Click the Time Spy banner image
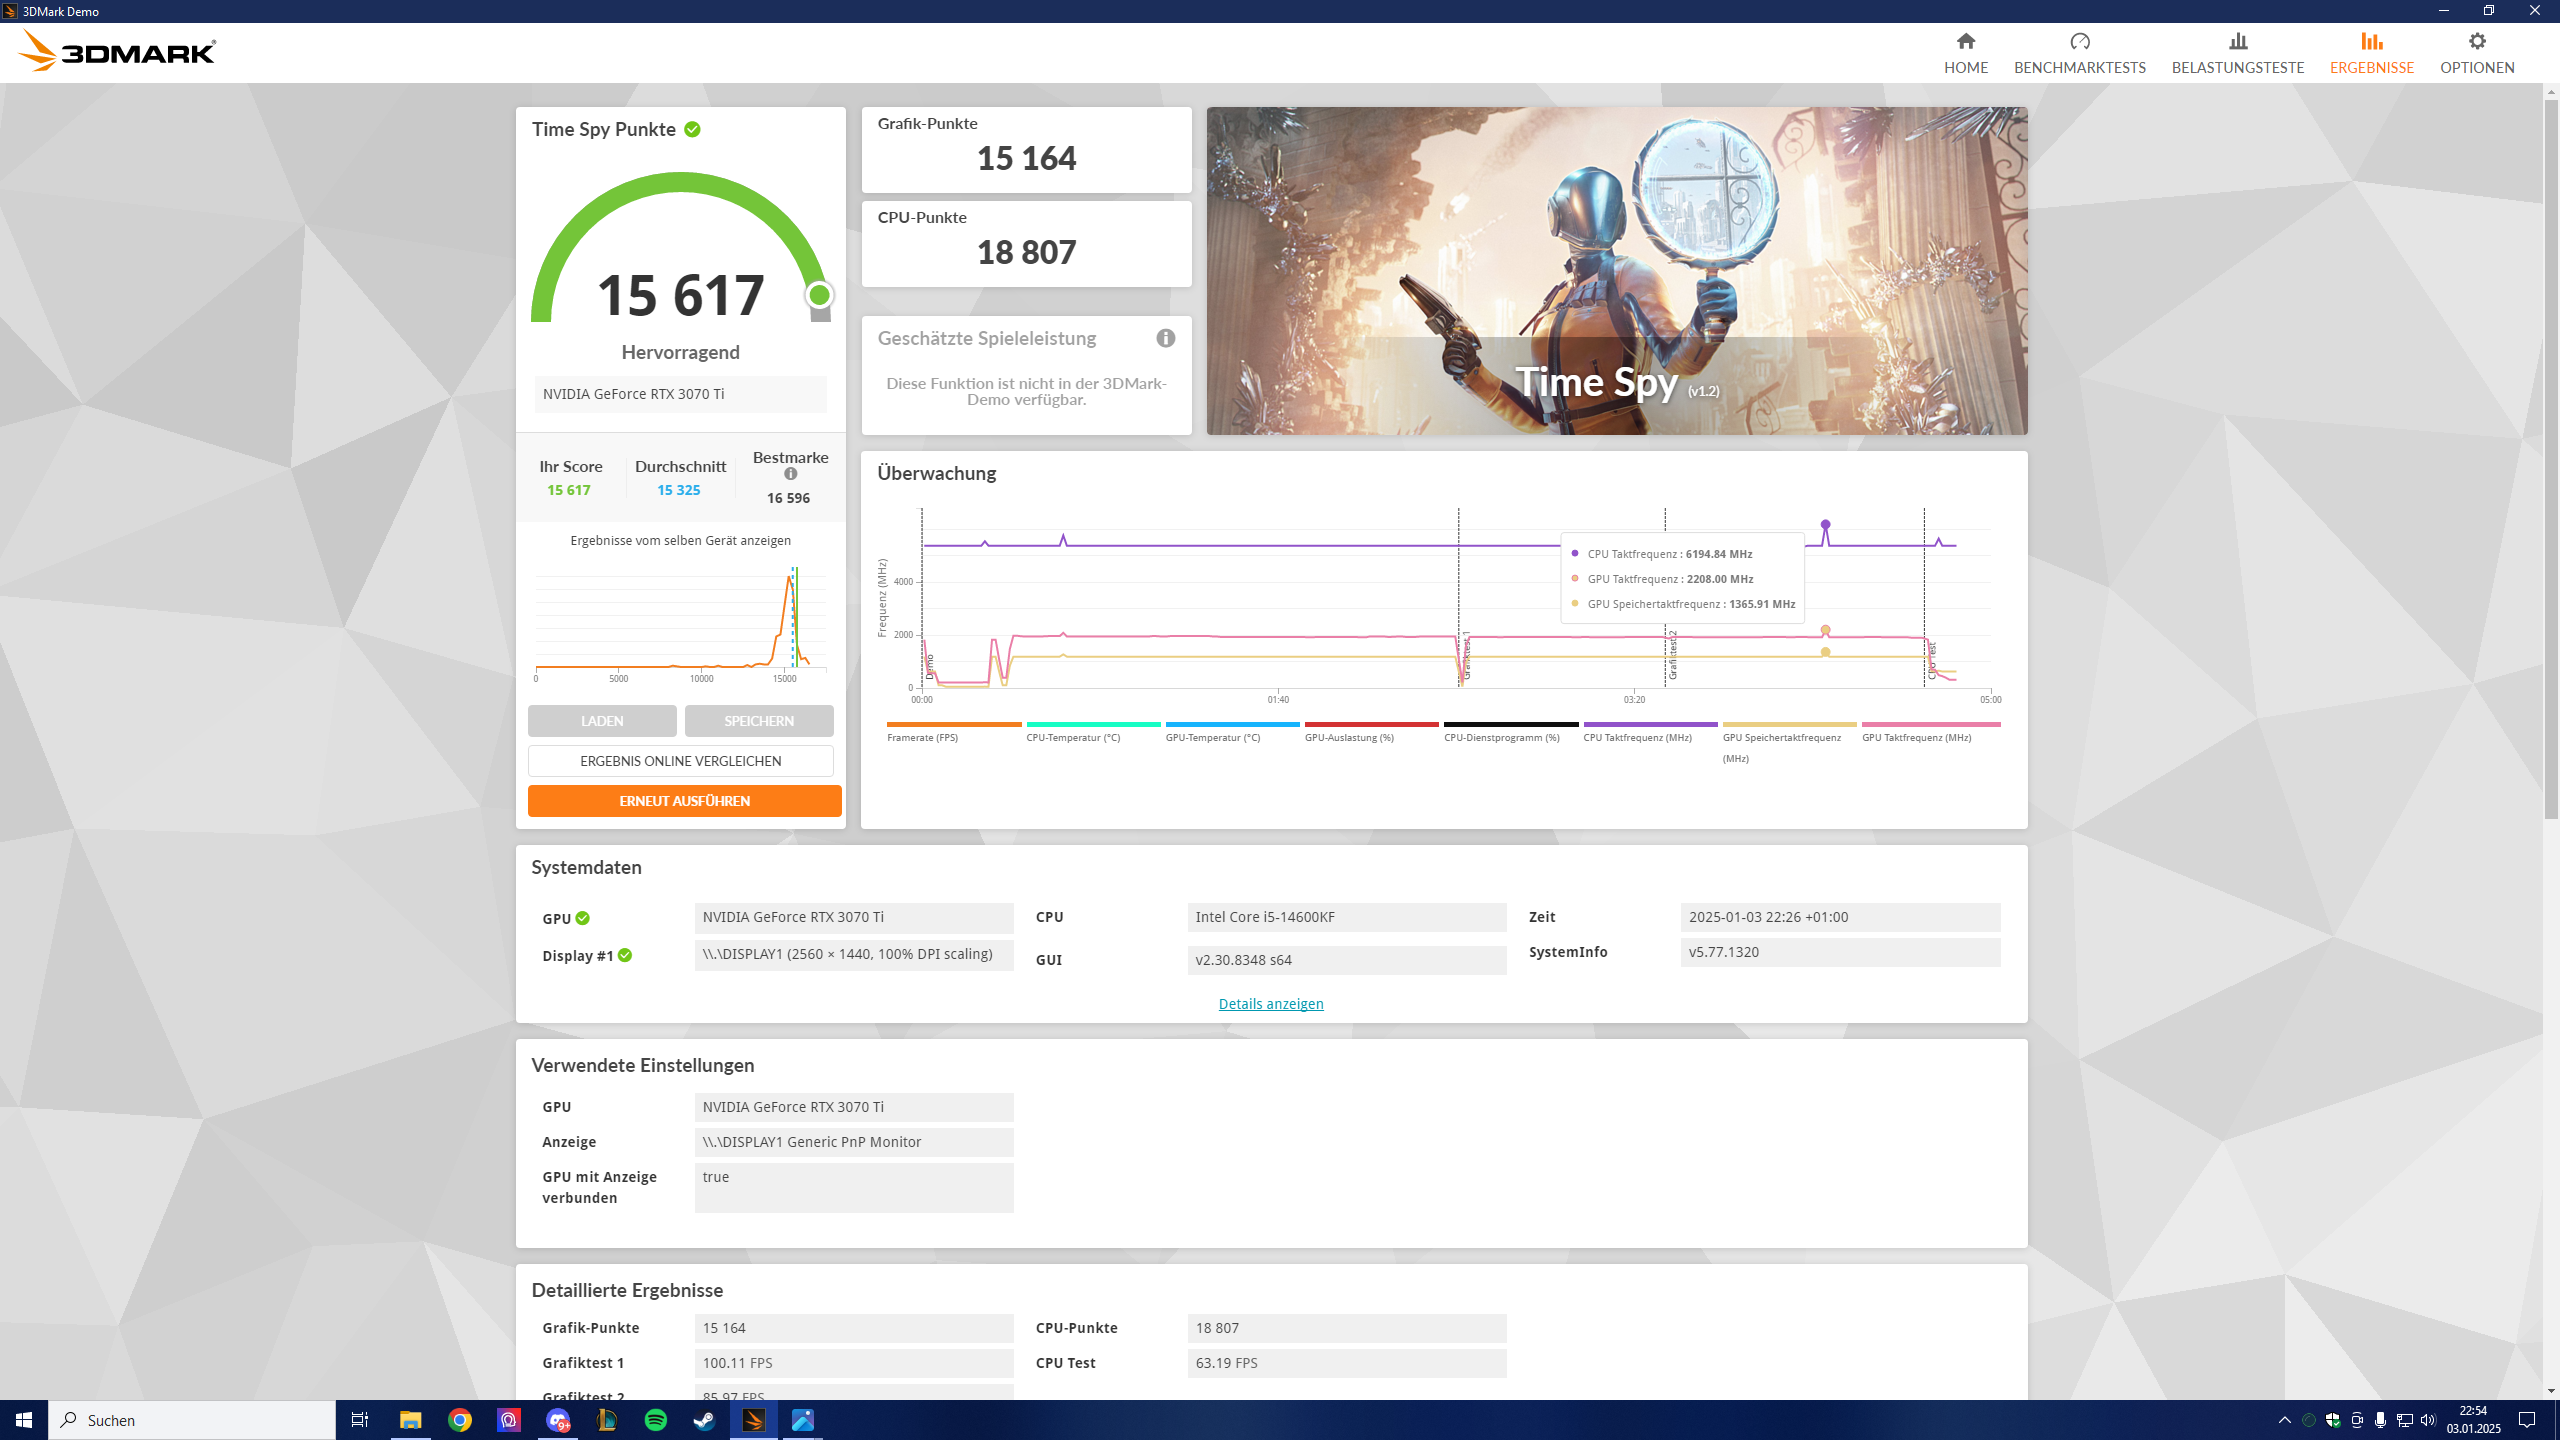2560x1440 pixels. (x=1616, y=270)
